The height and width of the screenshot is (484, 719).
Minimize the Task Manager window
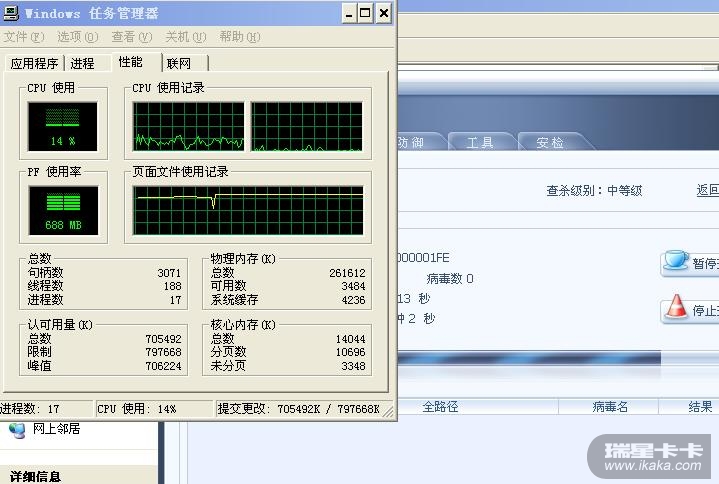pyautogui.click(x=349, y=13)
